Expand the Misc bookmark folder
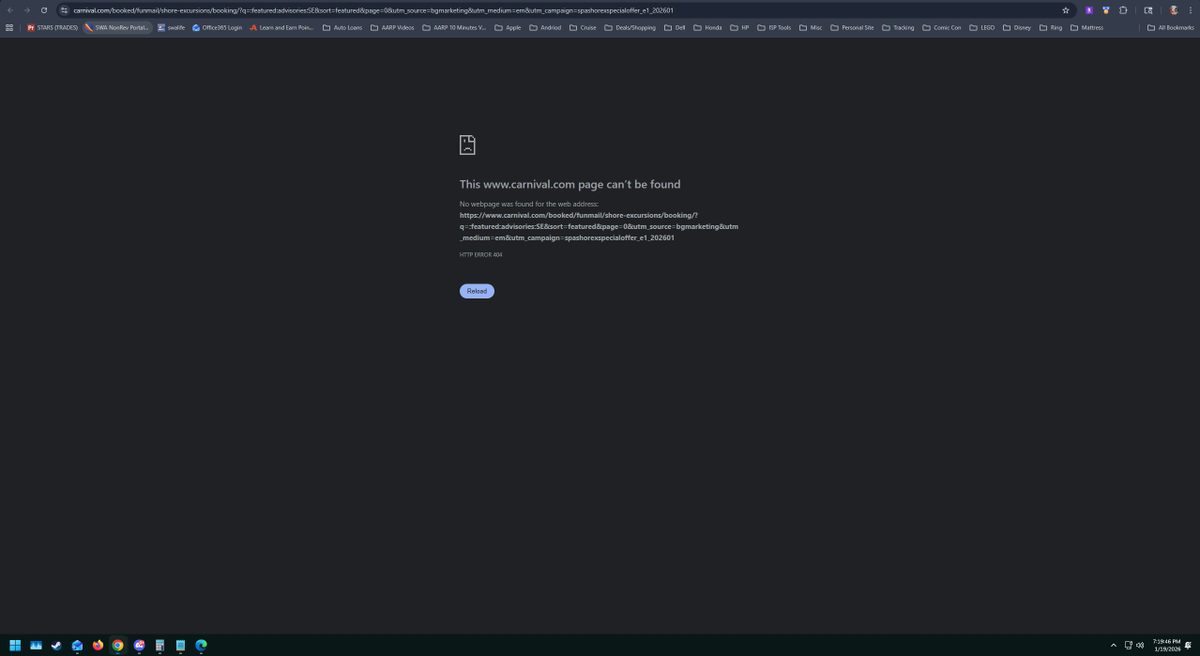 coord(811,27)
